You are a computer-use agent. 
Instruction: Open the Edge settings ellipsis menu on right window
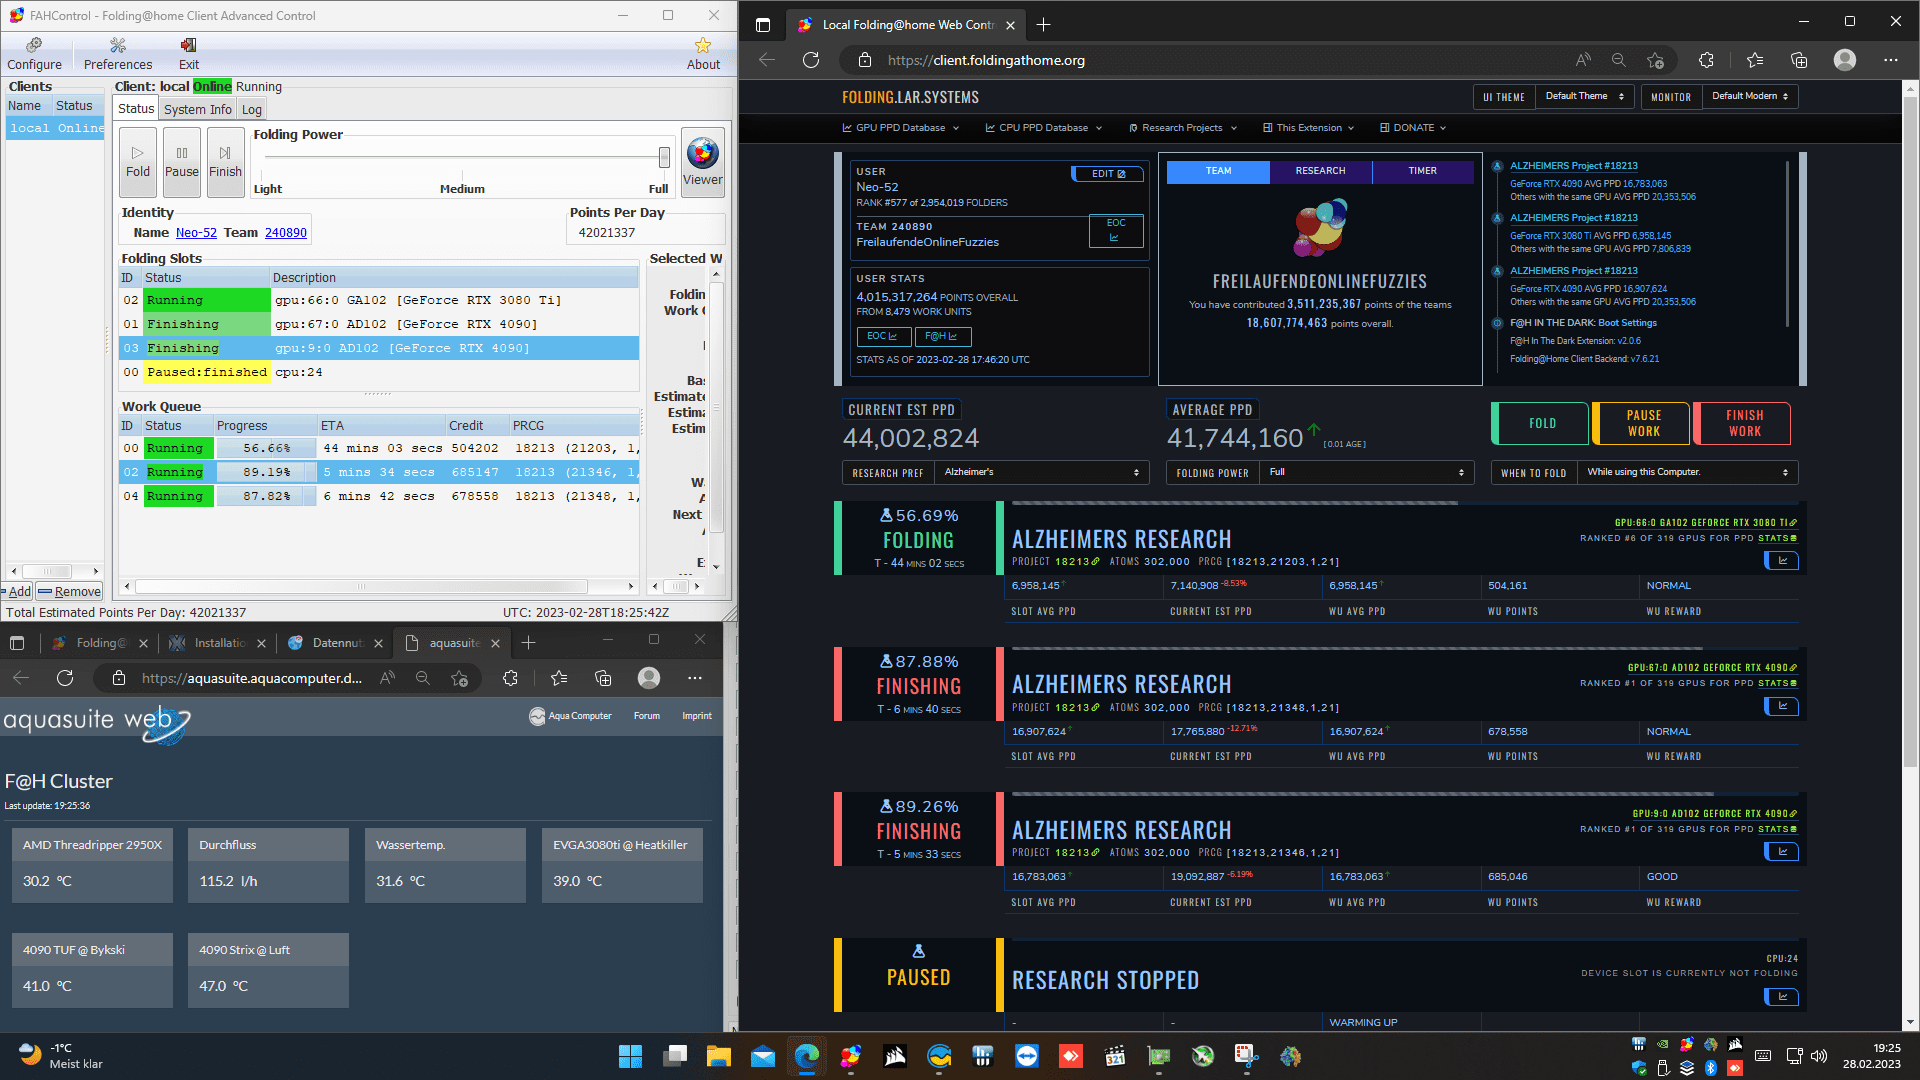[1891, 60]
